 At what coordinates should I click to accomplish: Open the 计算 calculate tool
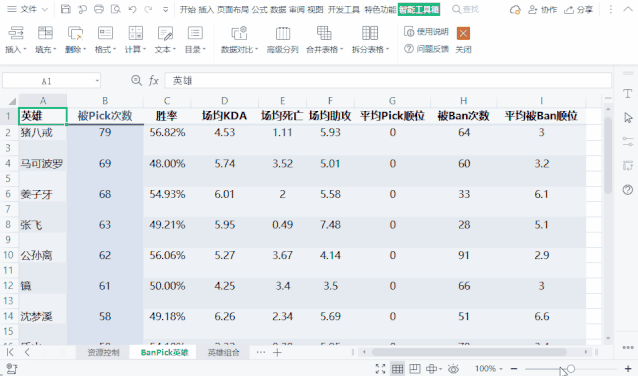135,40
